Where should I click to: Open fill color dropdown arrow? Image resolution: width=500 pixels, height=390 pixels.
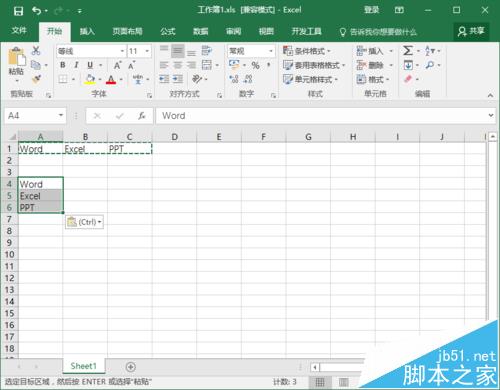click(100, 79)
